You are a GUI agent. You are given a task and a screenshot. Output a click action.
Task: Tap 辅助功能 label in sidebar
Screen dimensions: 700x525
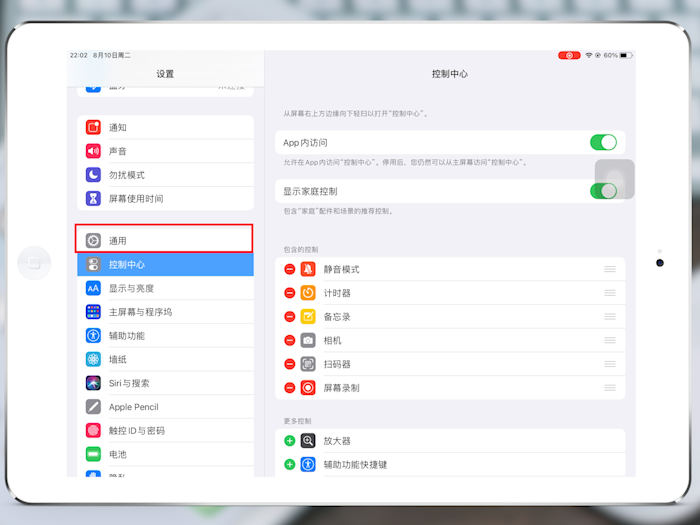[x=127, y=335]
